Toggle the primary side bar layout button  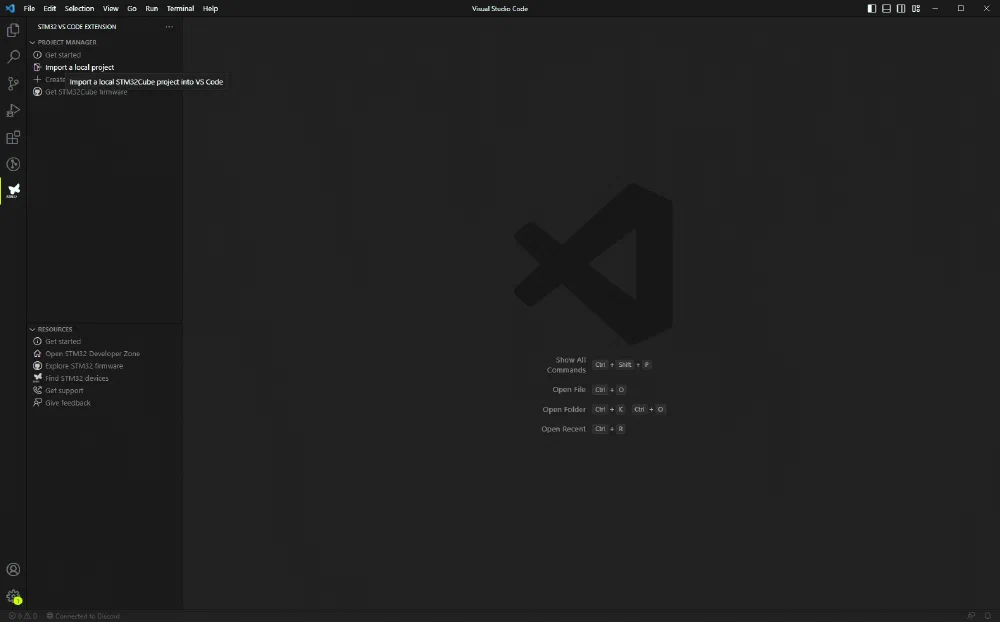click(x=872, y=8)
